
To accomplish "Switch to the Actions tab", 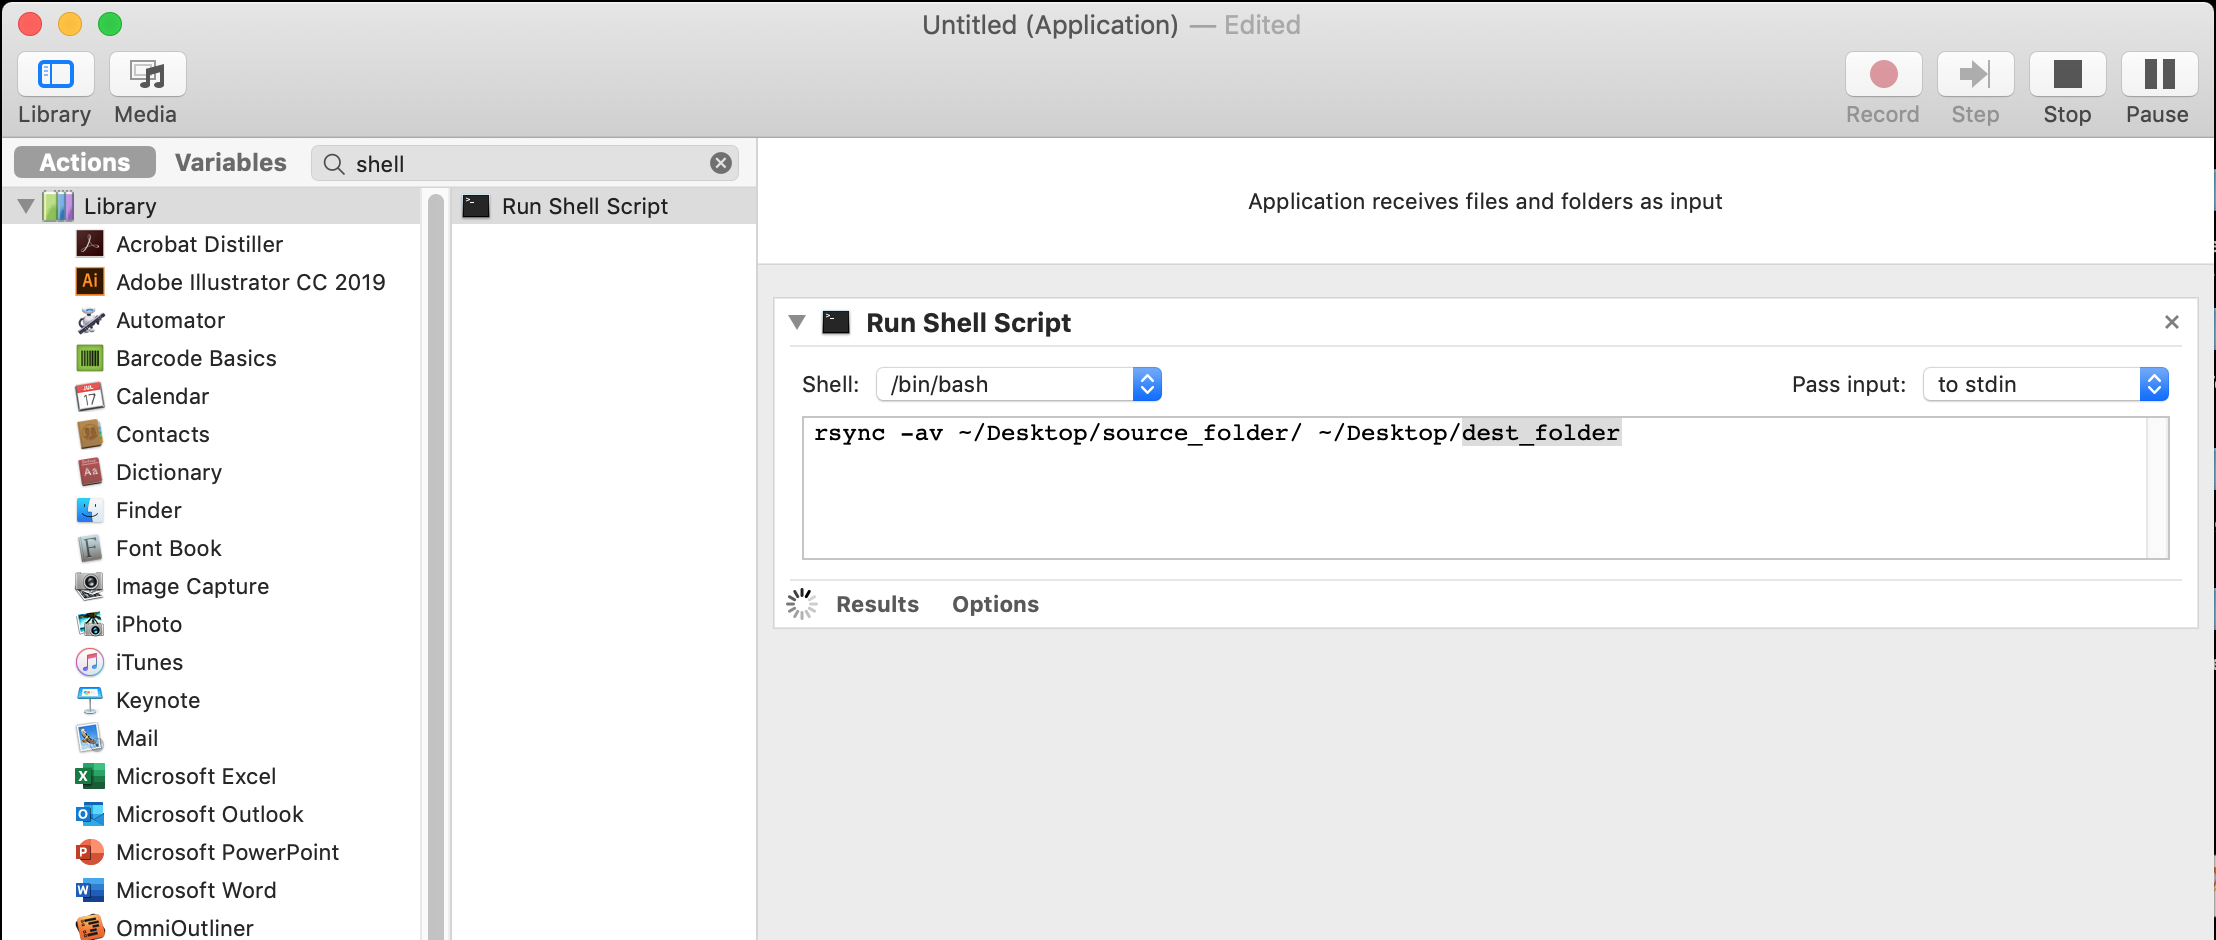I will coord(85,162).
